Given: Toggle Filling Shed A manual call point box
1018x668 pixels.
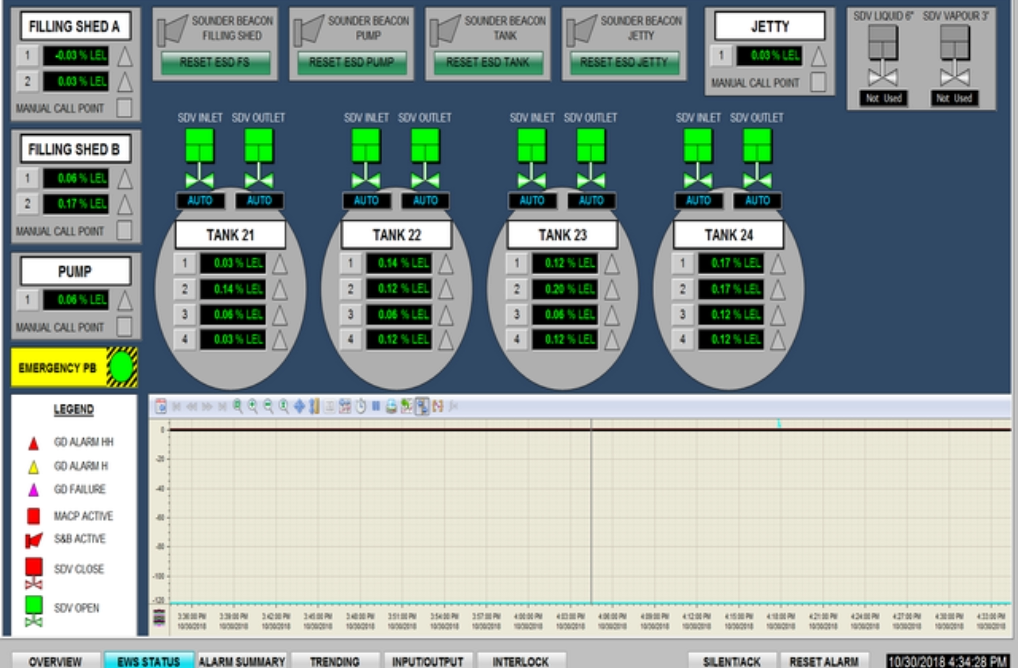Looking at the screenshot, I should [125, 108].
